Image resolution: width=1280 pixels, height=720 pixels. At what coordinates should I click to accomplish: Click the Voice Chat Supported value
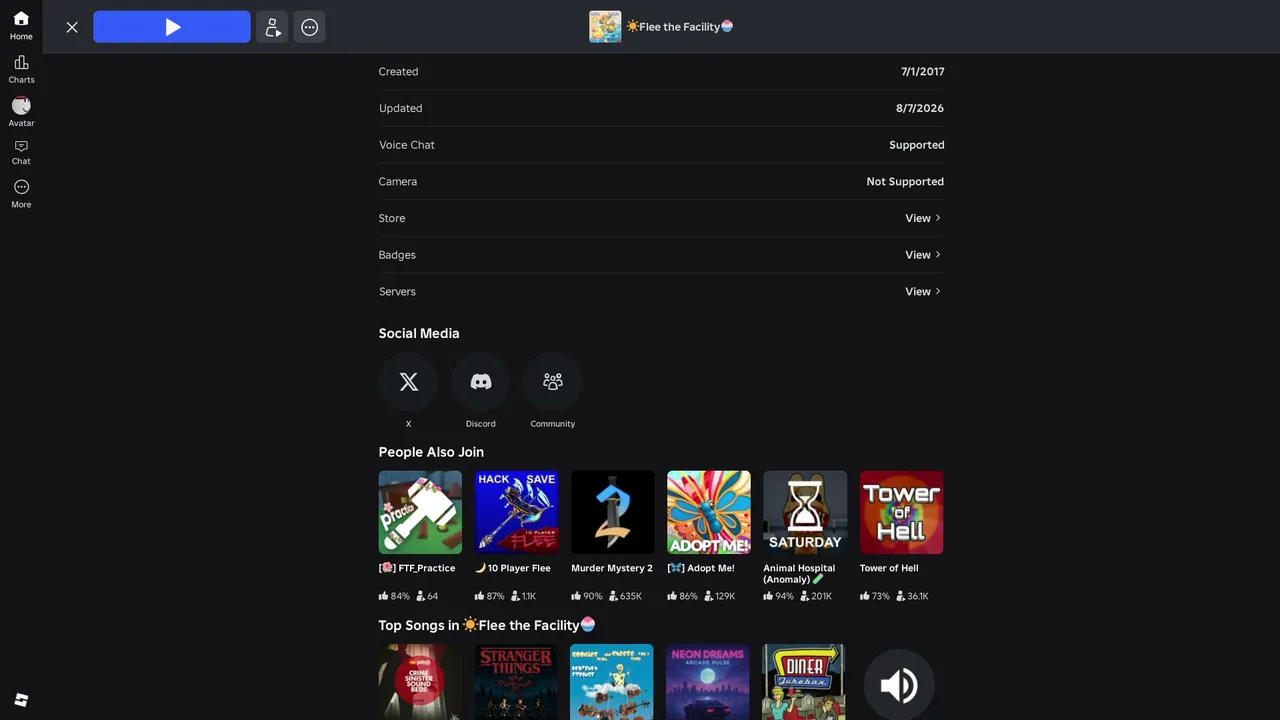pyautogui.click(x=917, y=145)
